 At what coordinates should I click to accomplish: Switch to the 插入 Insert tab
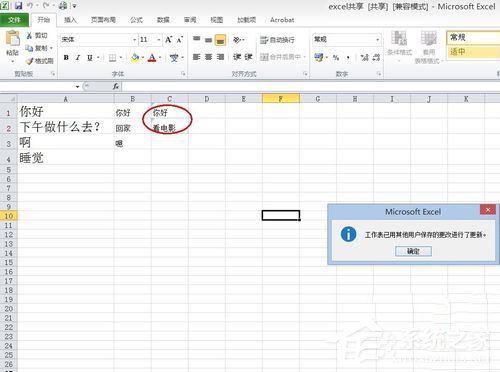click(70, 20)
